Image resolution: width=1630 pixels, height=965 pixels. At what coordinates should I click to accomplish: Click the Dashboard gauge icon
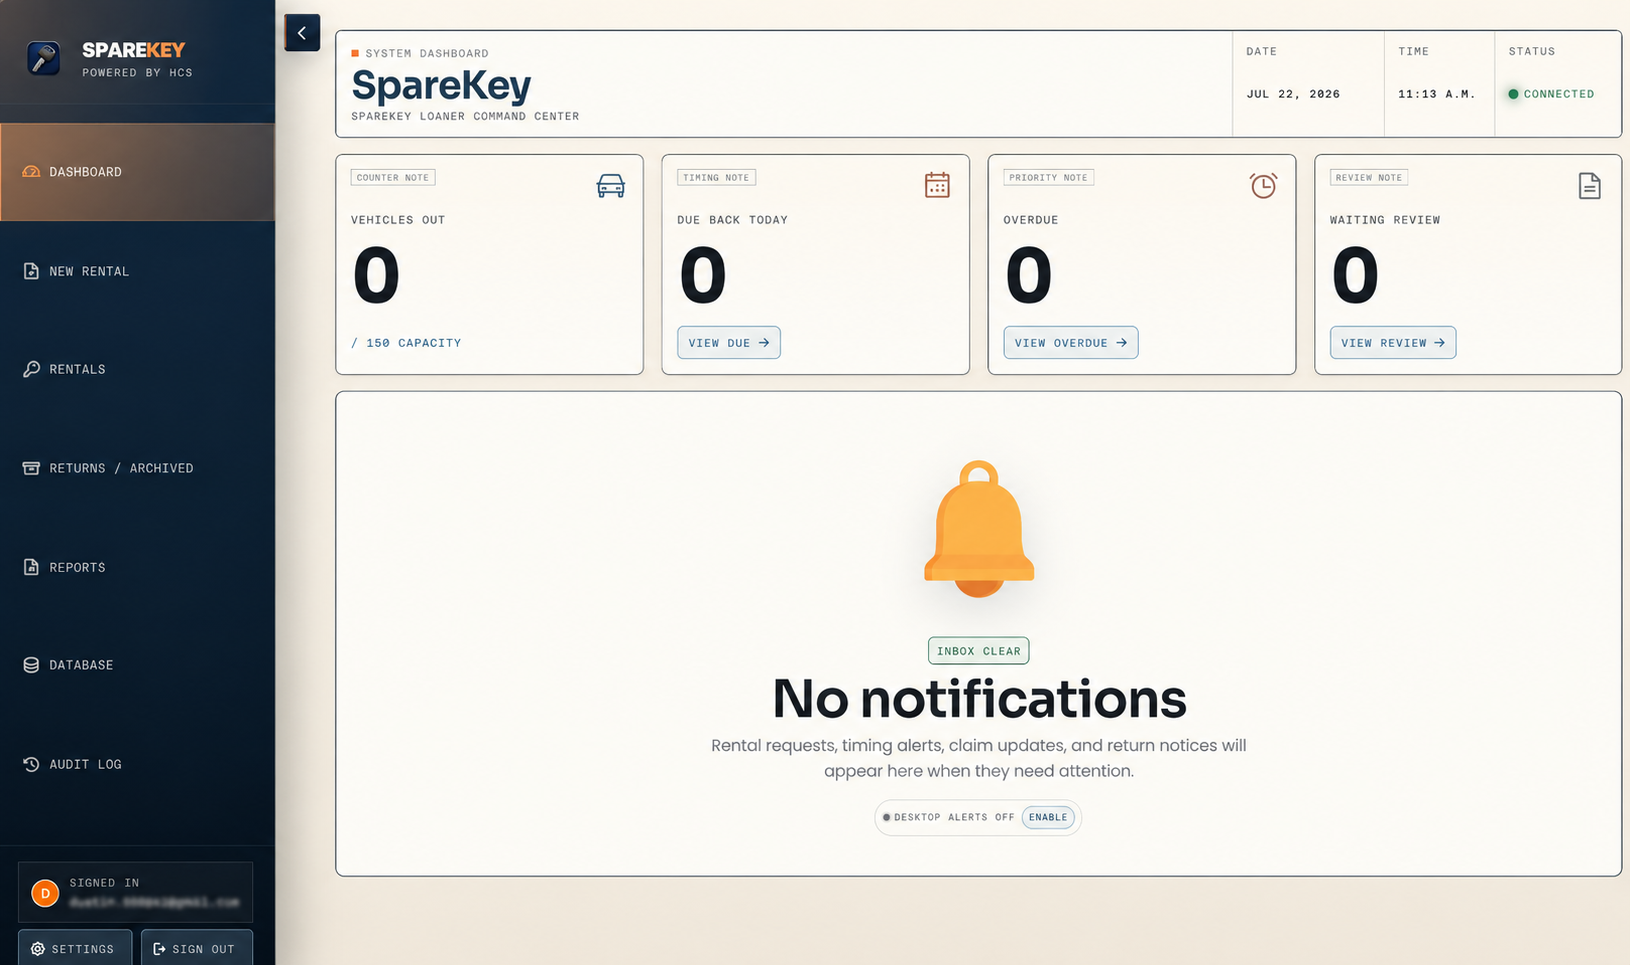tap(31, 172)
